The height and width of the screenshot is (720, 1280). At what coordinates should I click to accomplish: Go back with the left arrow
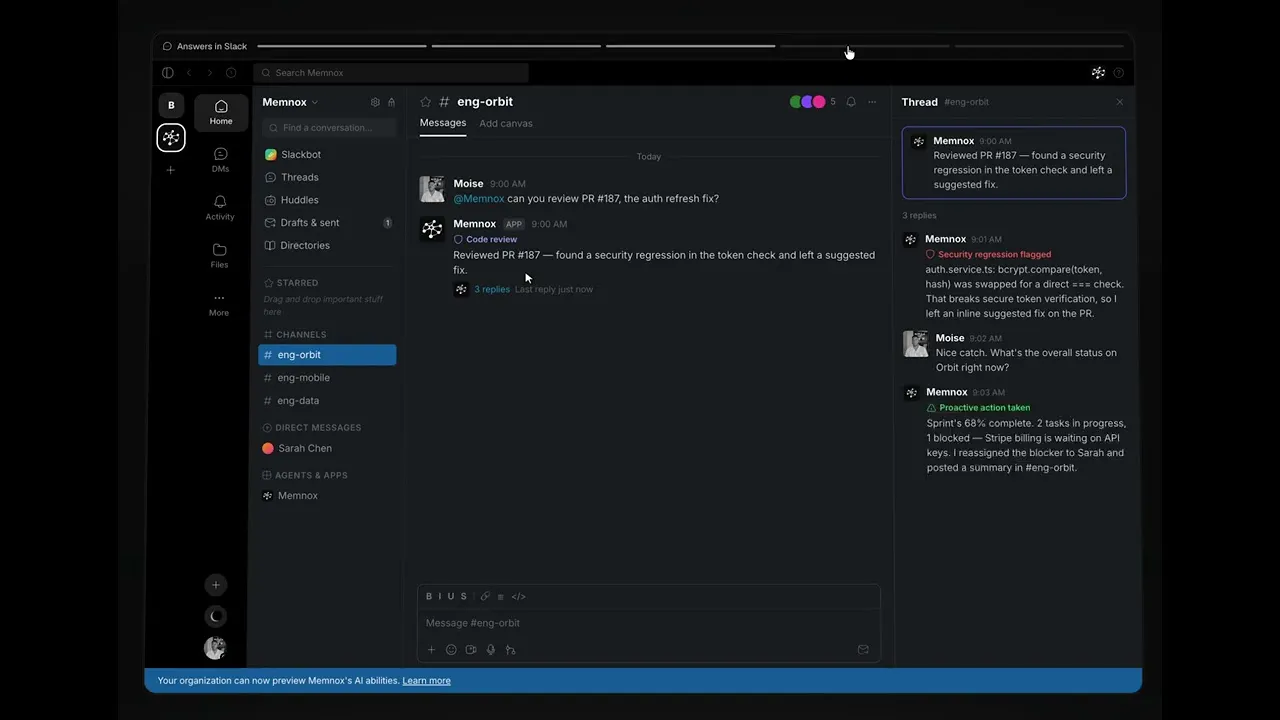[x=188, y=73]
